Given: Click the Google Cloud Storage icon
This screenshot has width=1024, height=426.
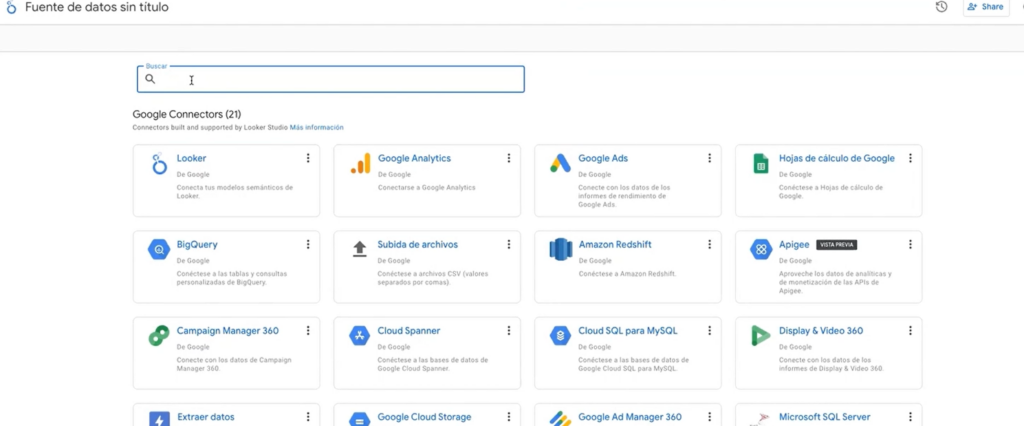Looking at the screenshot, I should pyautogui.click(x=360, y=418).
